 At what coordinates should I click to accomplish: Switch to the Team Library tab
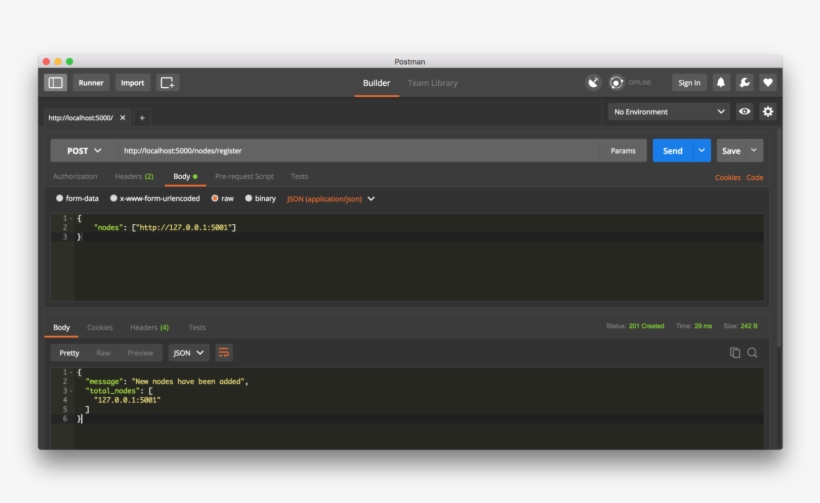(432, 83)
